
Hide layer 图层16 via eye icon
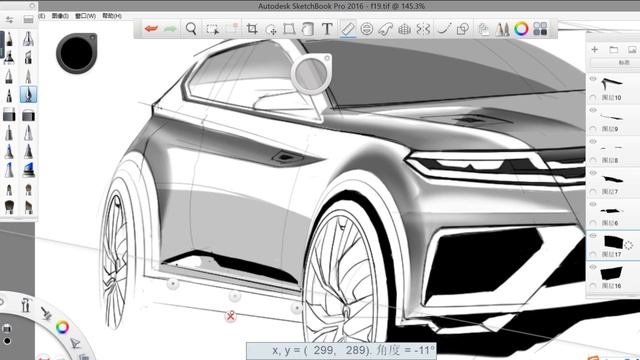click(x=593, y=267)
